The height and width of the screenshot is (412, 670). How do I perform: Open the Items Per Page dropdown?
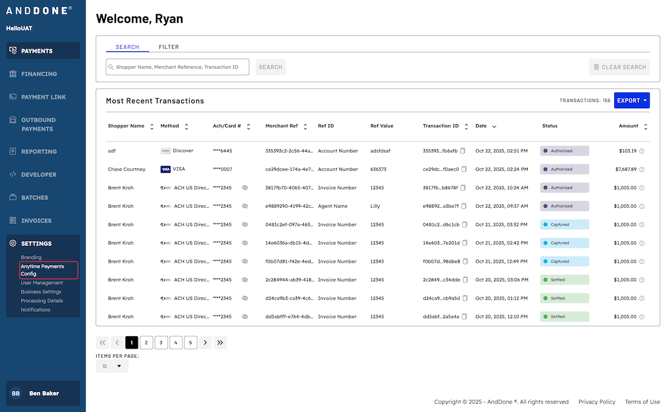pyautogui.click(x=112, y=366)
